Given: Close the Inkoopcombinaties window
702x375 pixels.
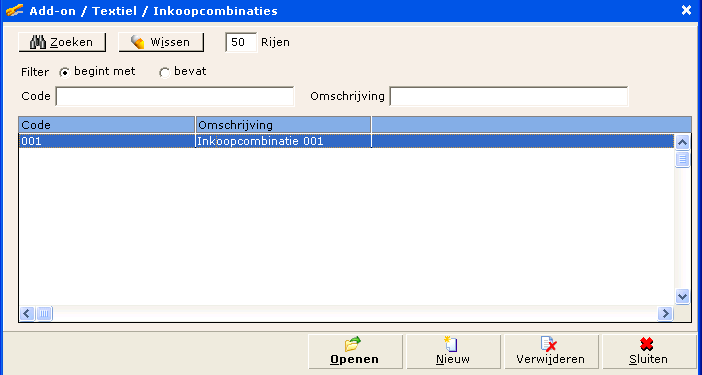Looking at the screenshot, I should (x=686, y=10).
